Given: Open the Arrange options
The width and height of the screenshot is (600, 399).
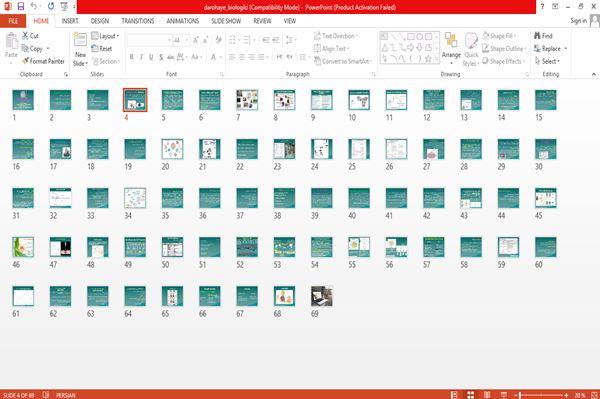Looking at the screenshot, I should click(451, 48).
